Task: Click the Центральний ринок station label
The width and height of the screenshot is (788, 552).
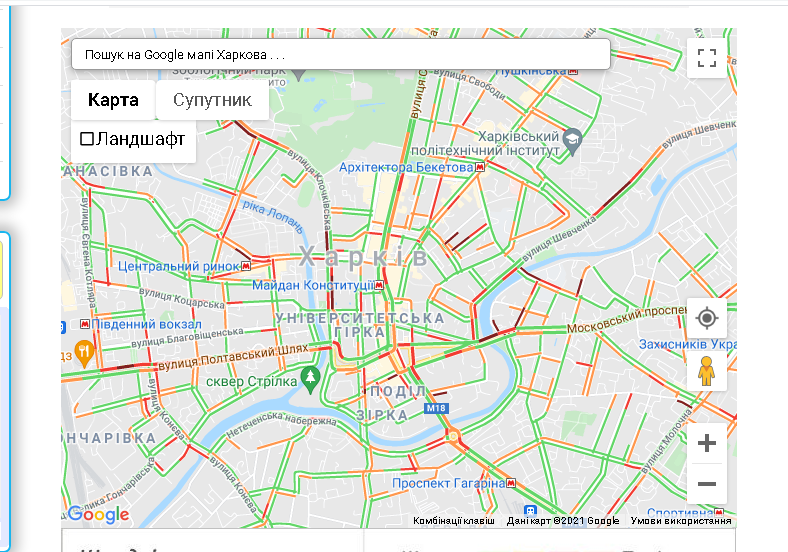Action: [178, 266]
